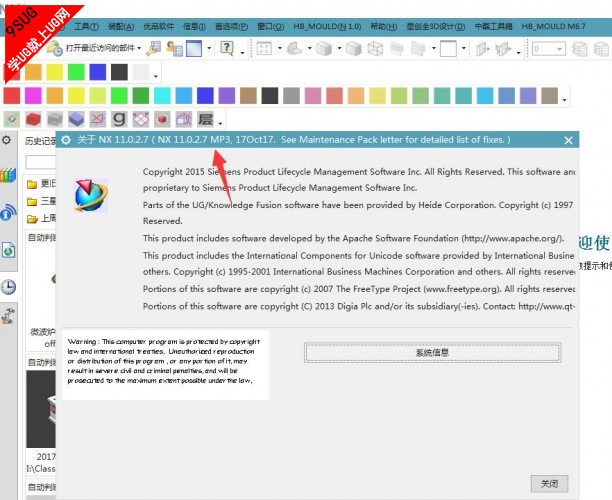This screenshot has height=500, width=612.
Task: Open the 窗口(O) menu
Action: 270,27
